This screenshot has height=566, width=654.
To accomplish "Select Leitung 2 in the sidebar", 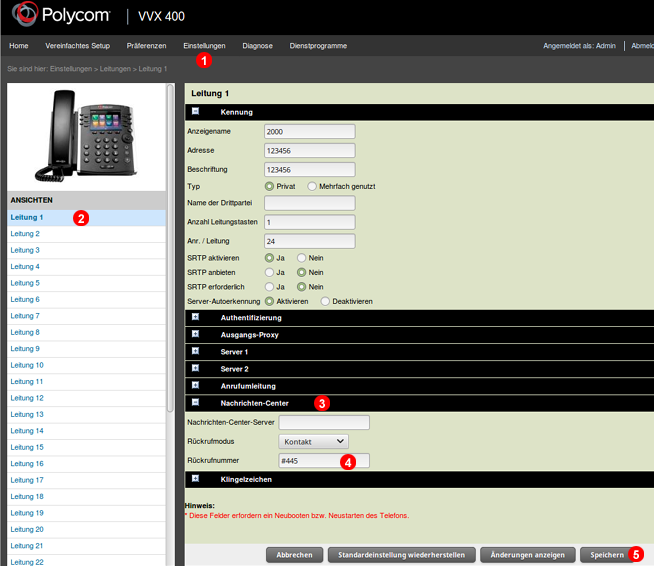I will [86, 234].
